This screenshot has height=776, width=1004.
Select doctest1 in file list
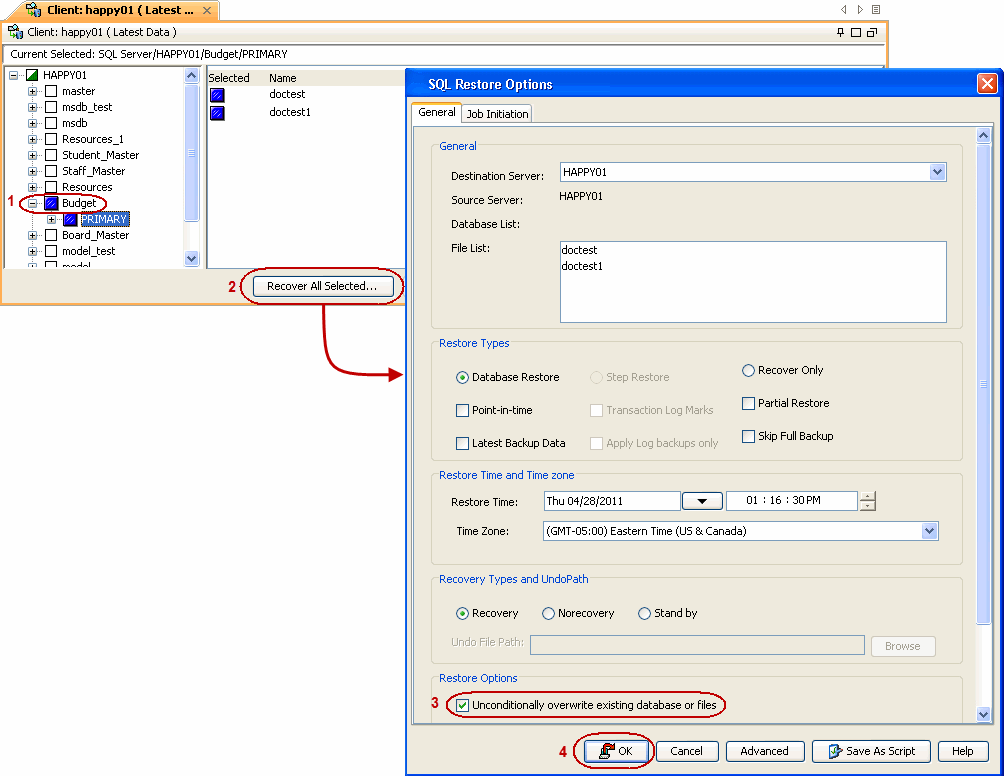click(x=582, y=266)
